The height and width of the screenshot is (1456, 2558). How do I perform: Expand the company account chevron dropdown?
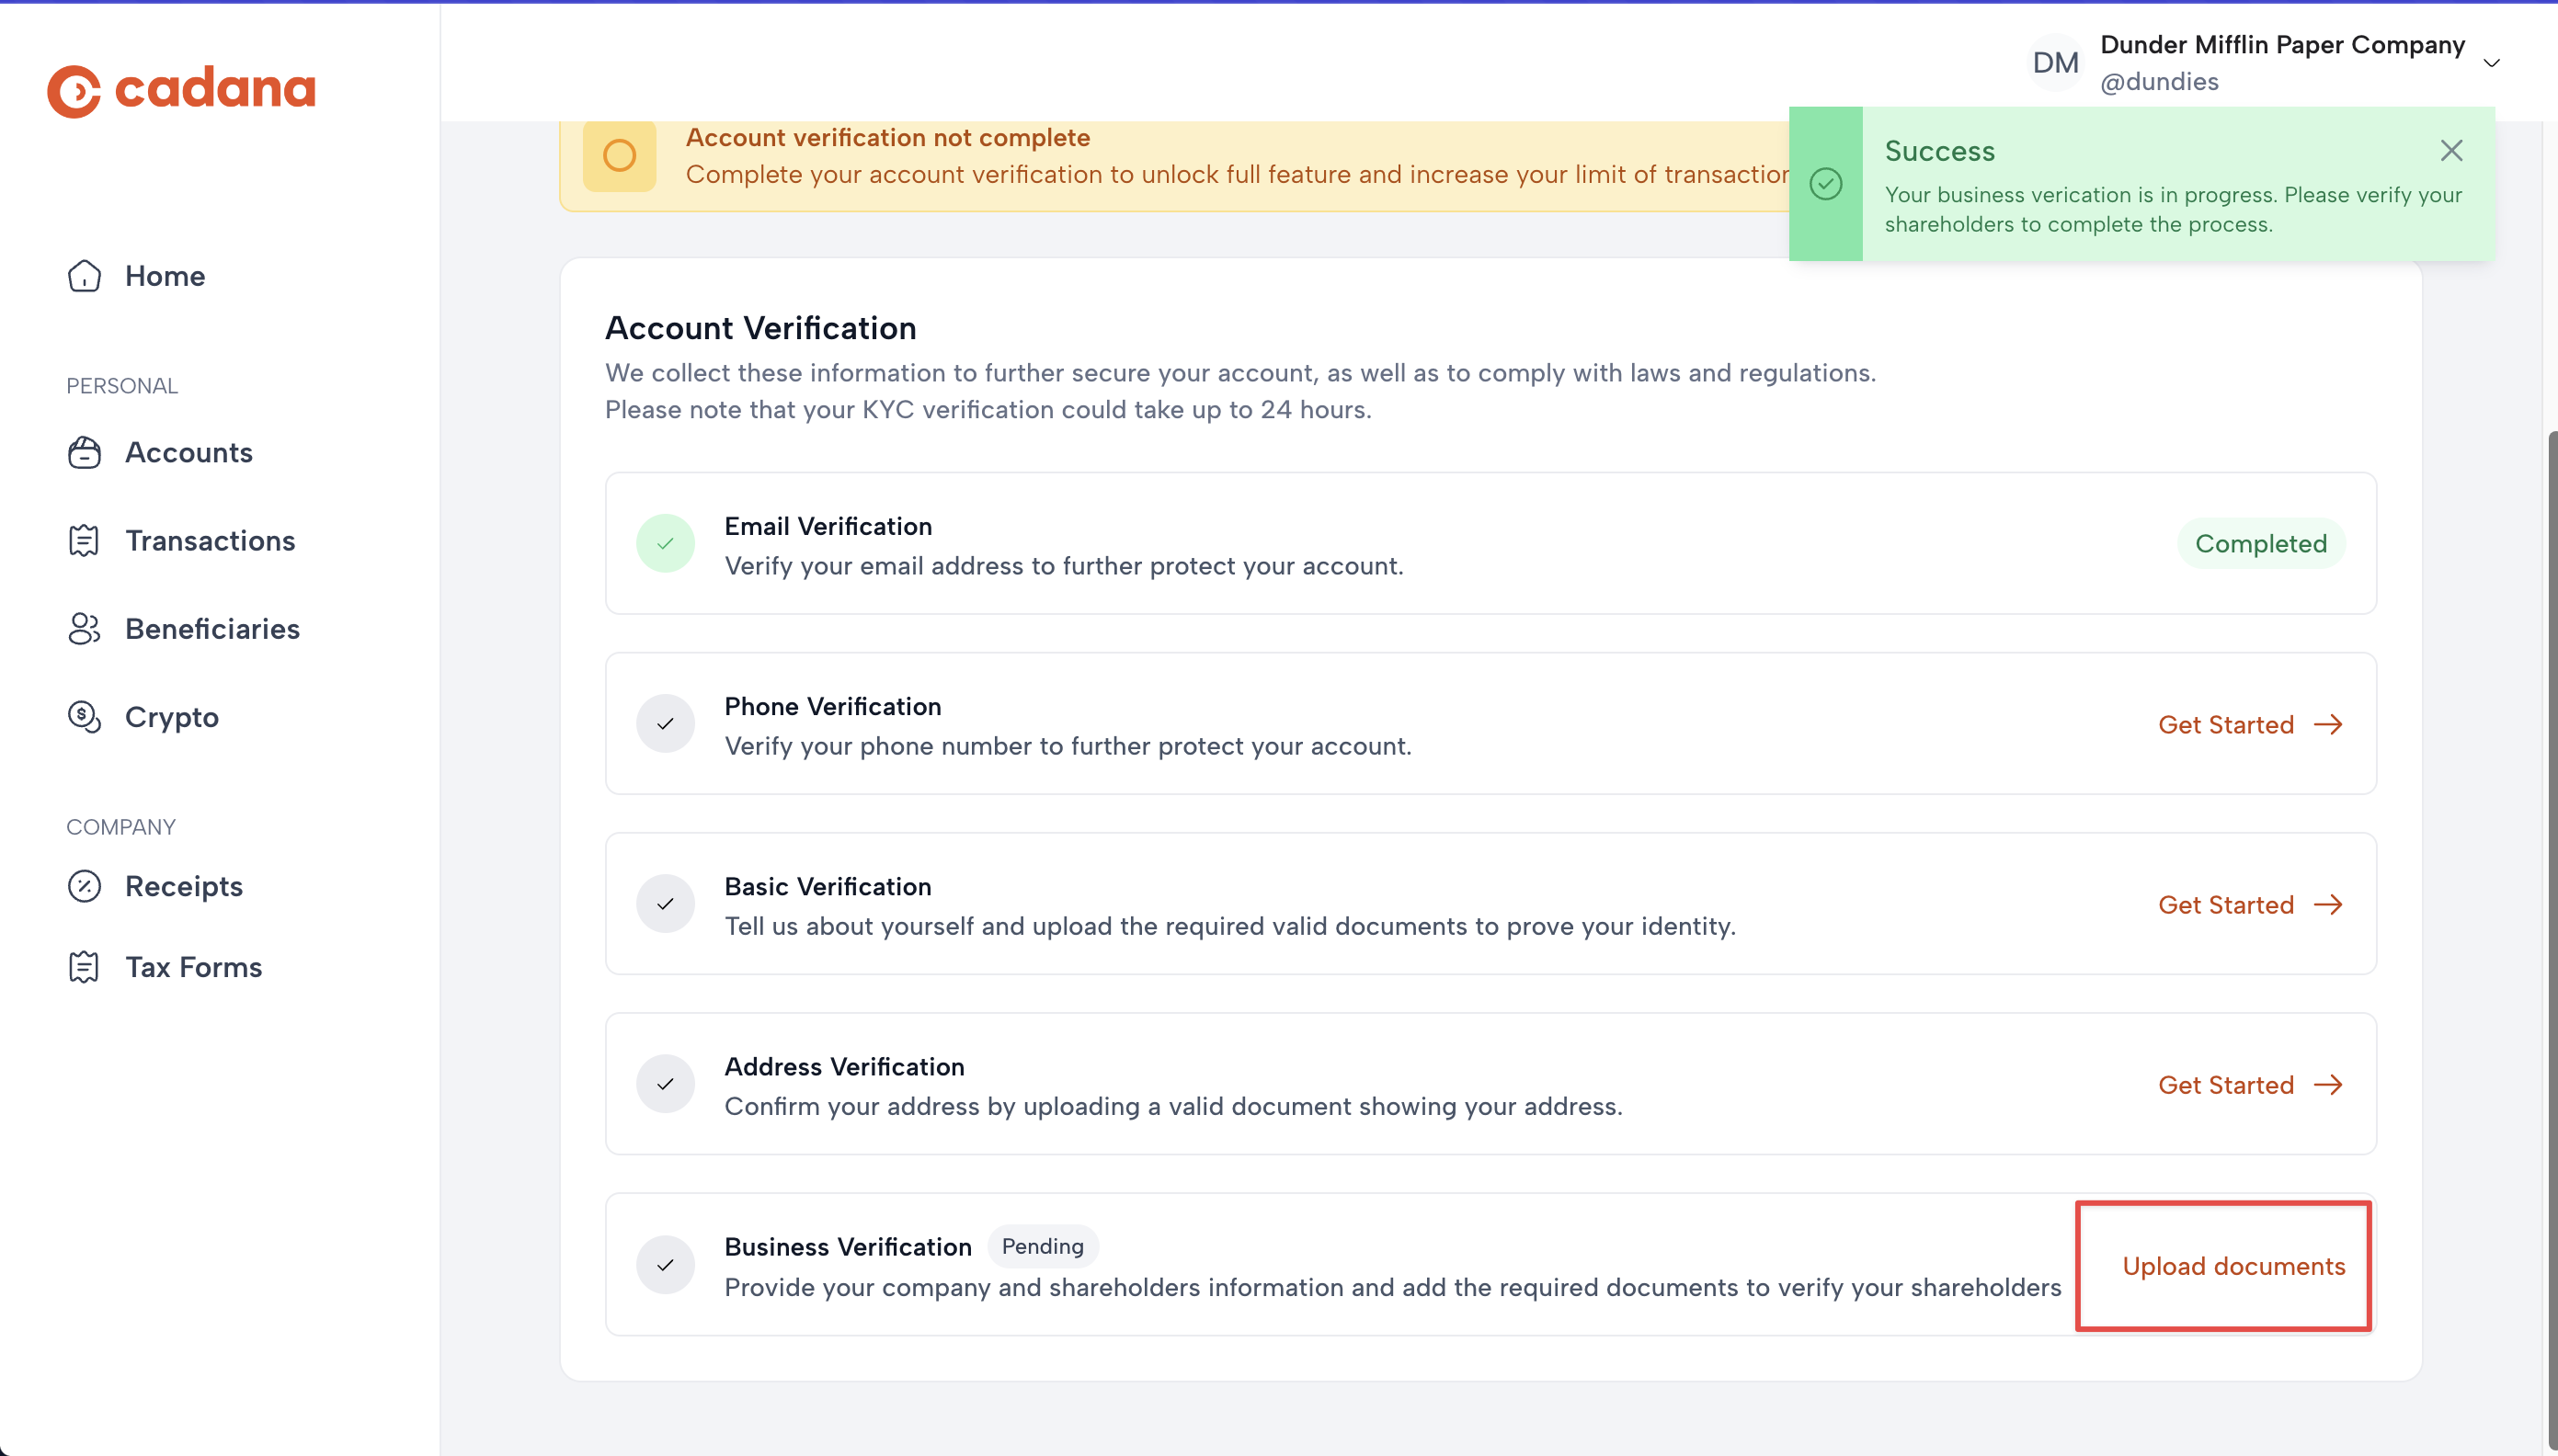click(x=2491, y=63)
